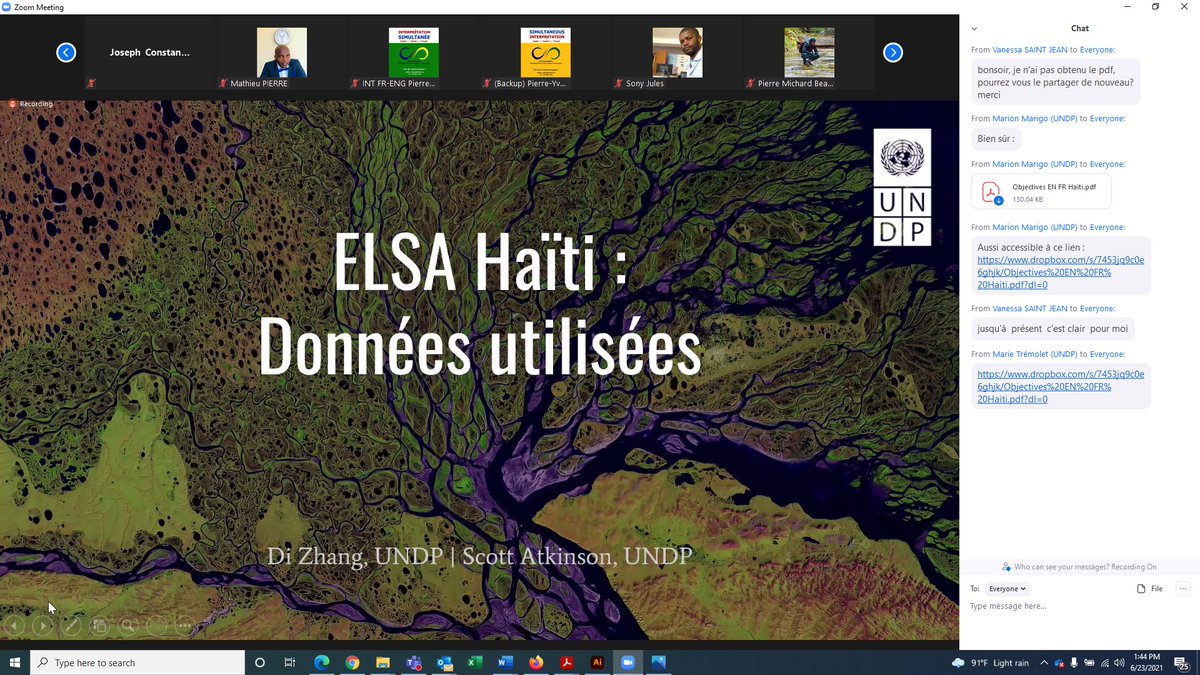
Task: Show hidden system tray icons
Action: click(1044, 662)
